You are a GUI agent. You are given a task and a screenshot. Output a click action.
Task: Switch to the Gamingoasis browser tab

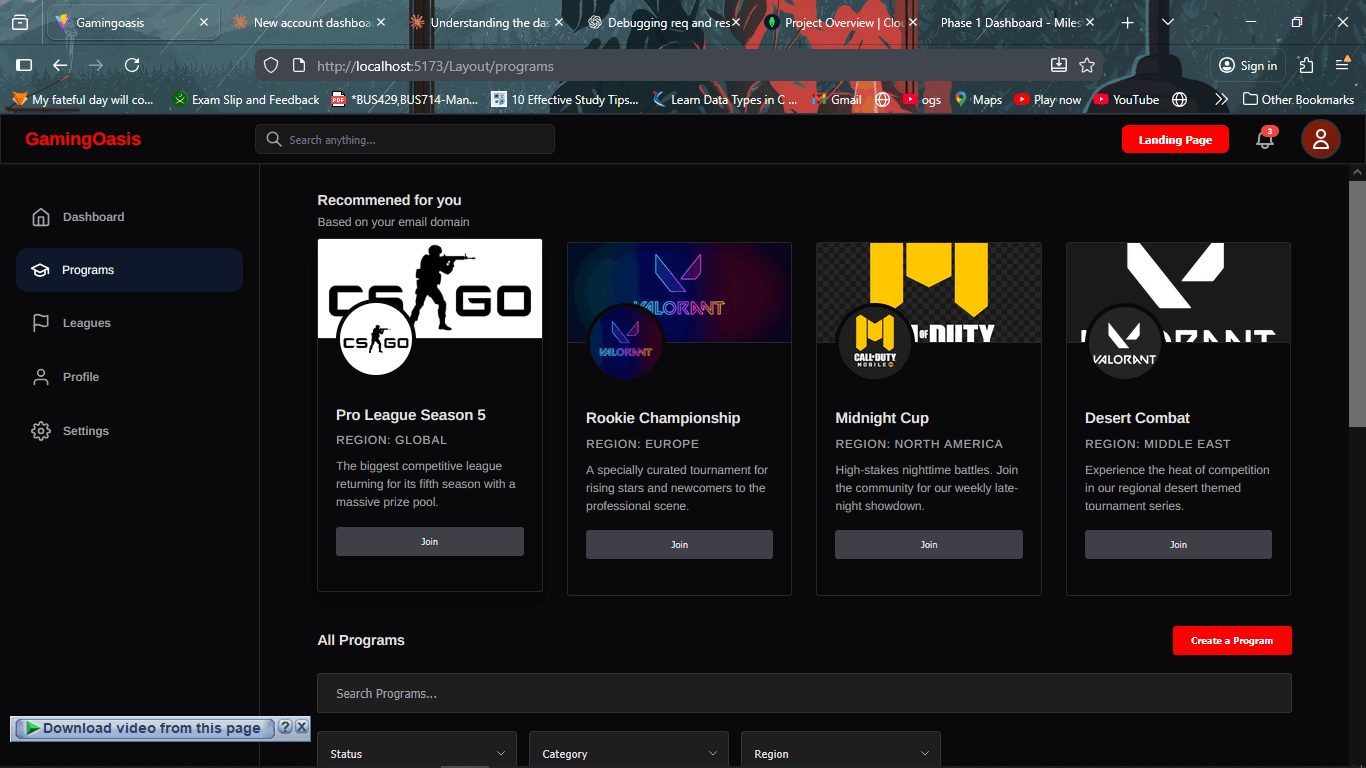click(x=133, y=22)
